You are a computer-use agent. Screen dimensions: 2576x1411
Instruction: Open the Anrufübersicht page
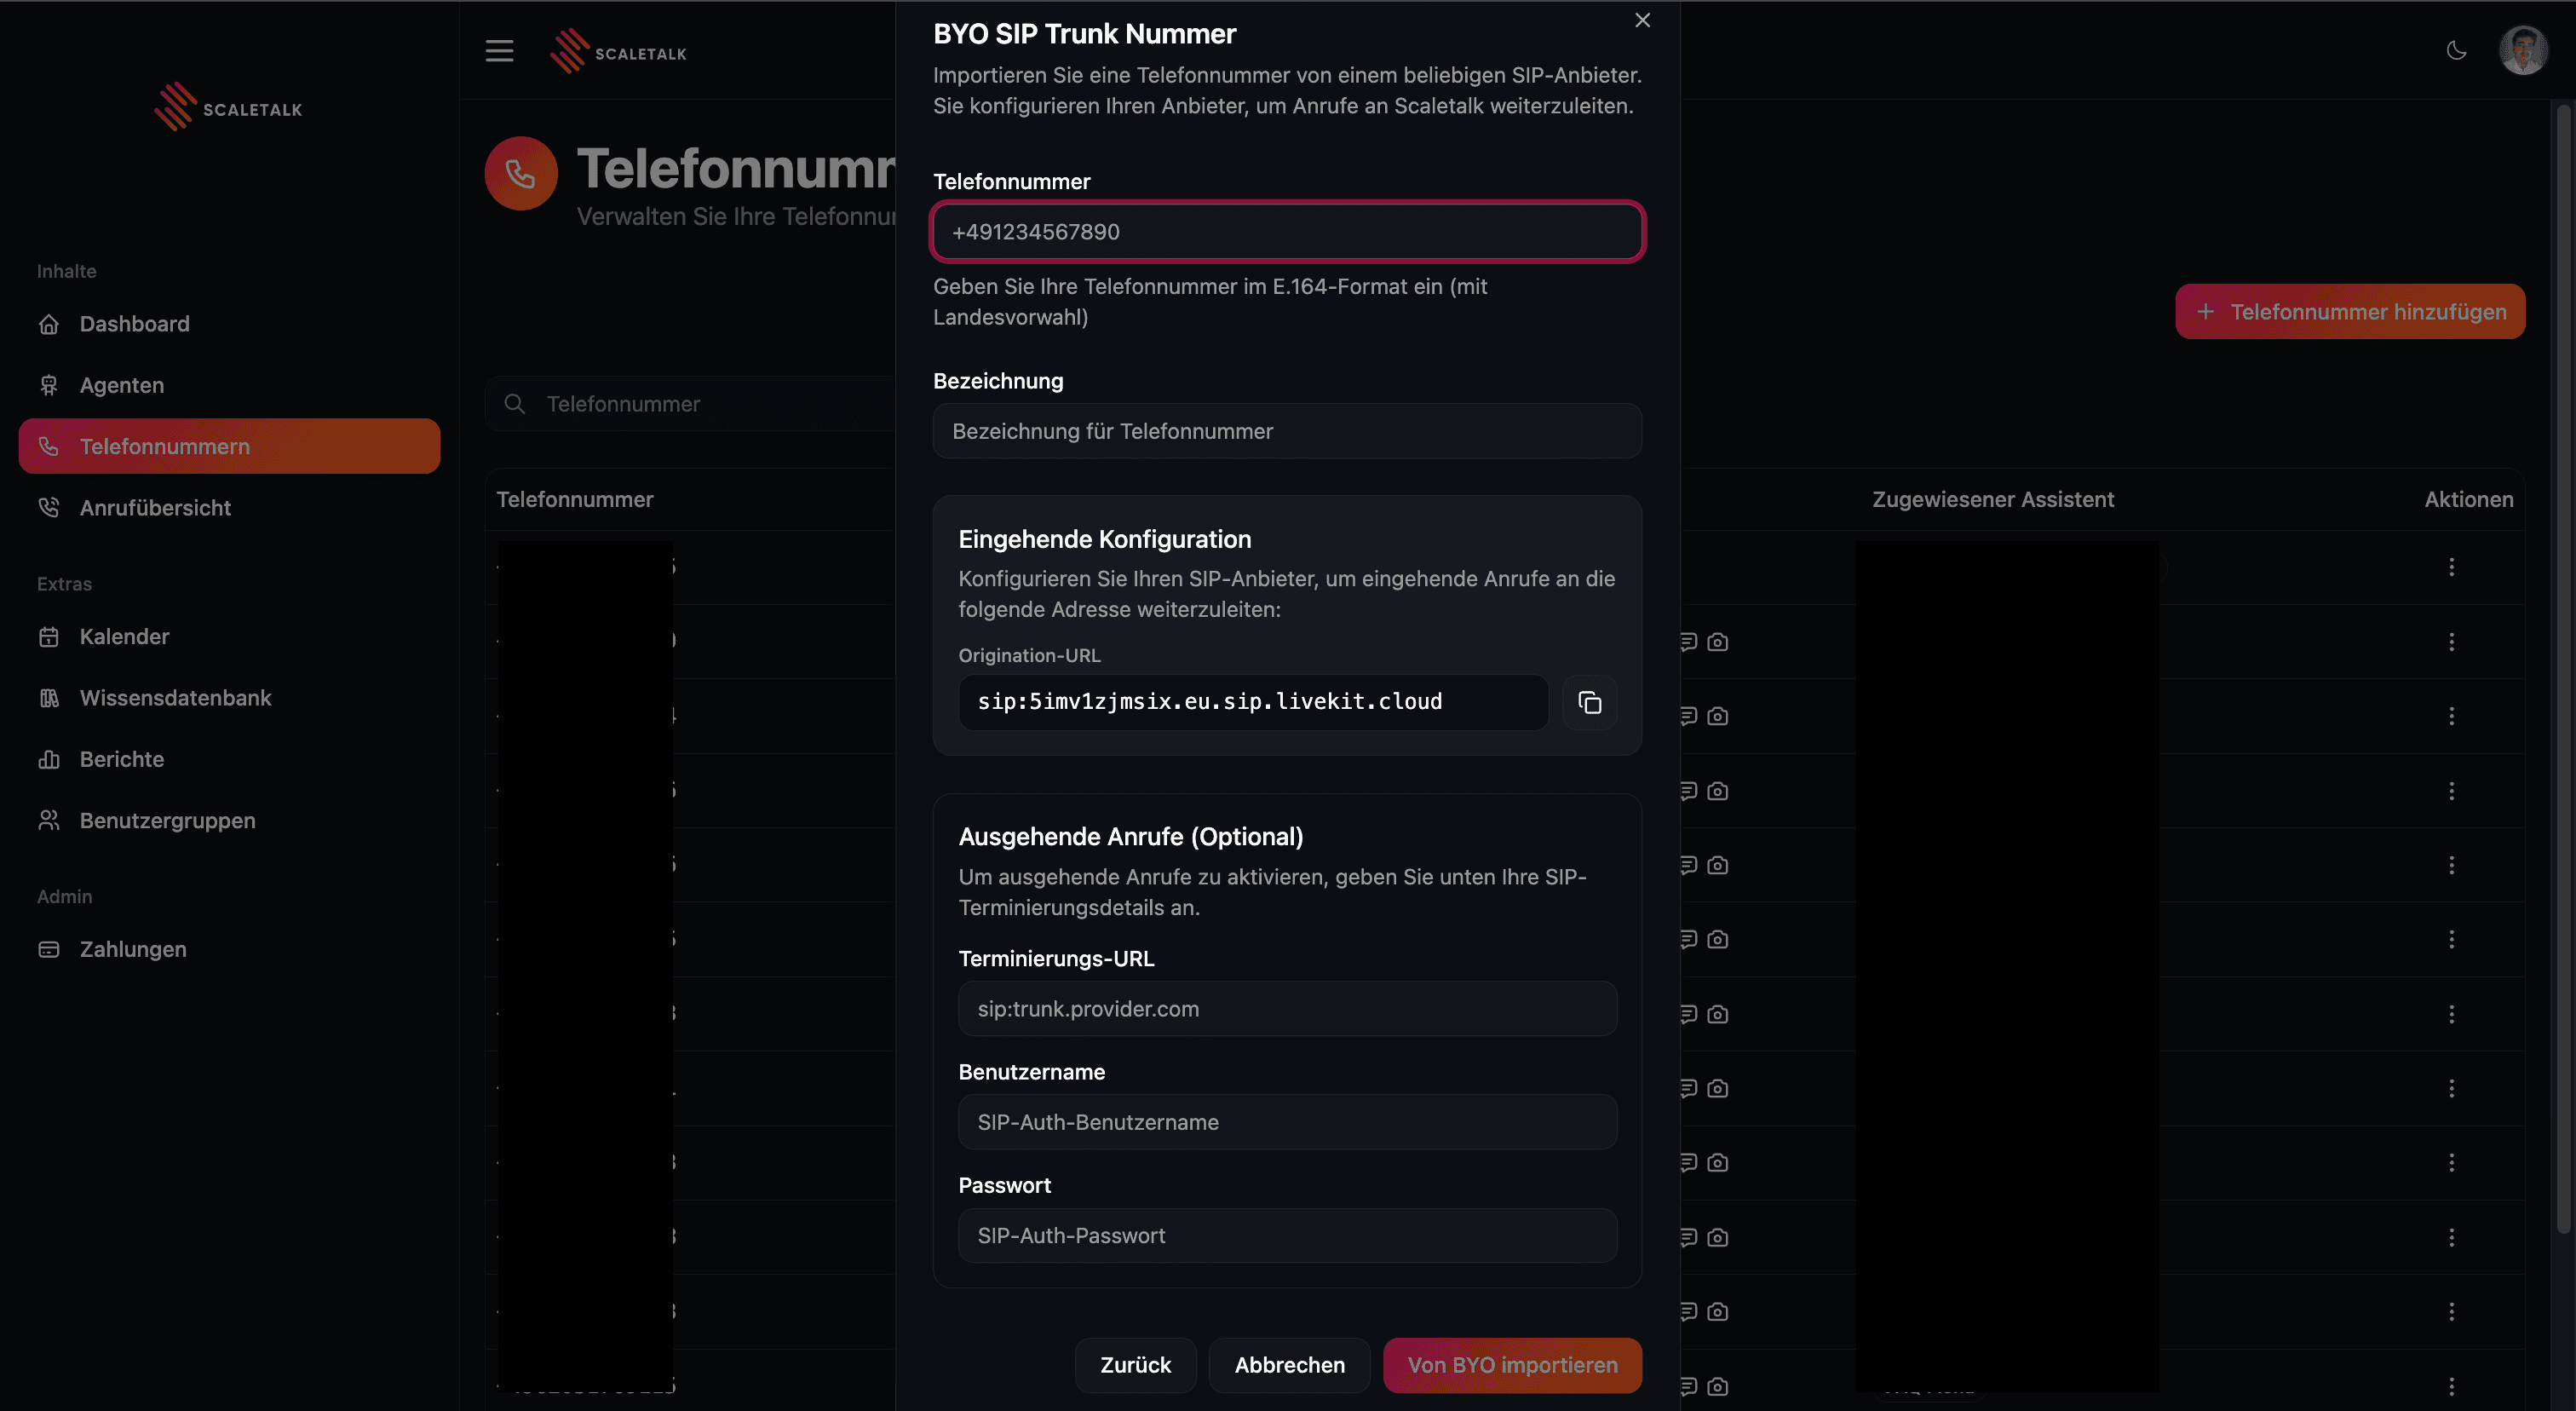click(155, 508)
